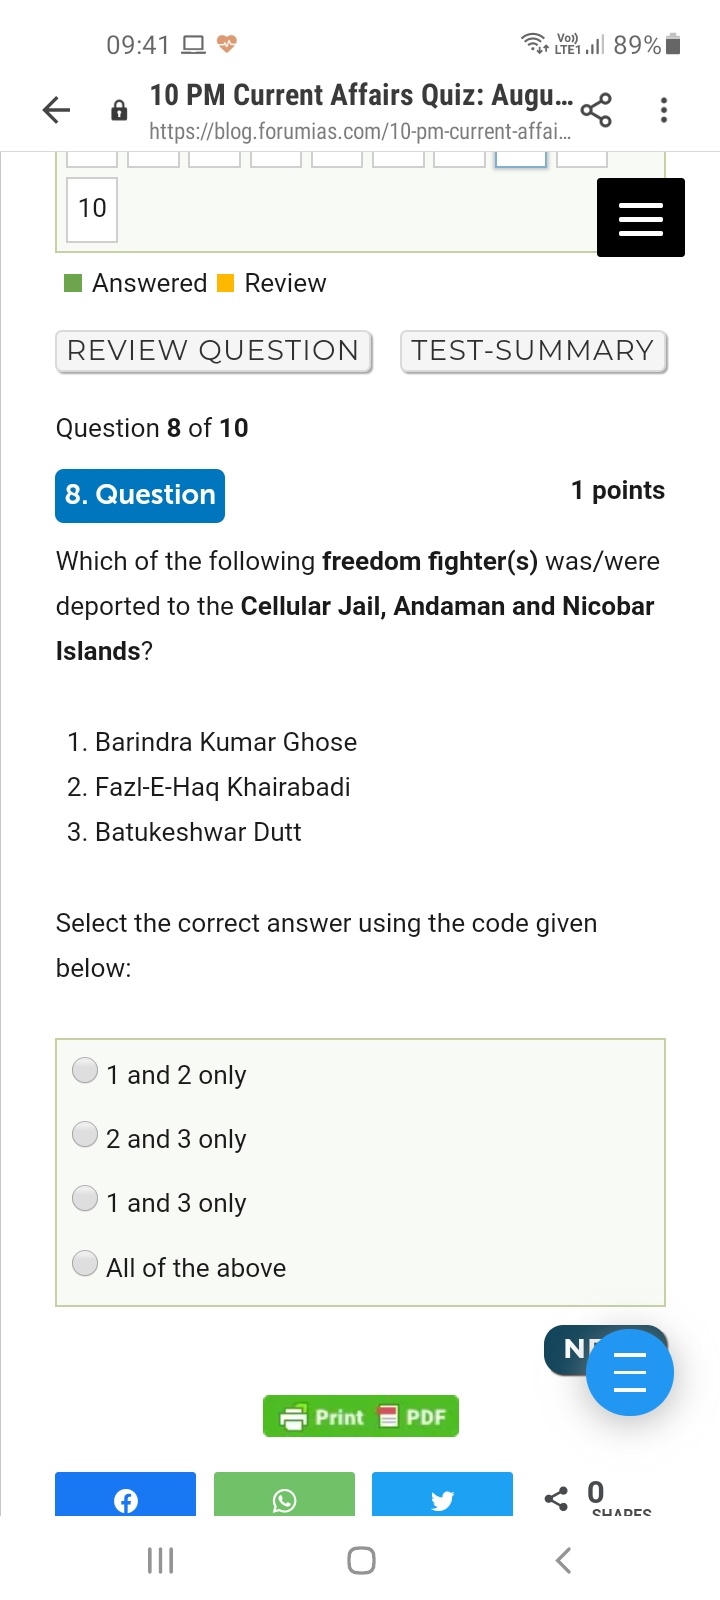720x1600 pixels.
Task: Tap the Android recent apps button
Action: [x=161, y=1560]
